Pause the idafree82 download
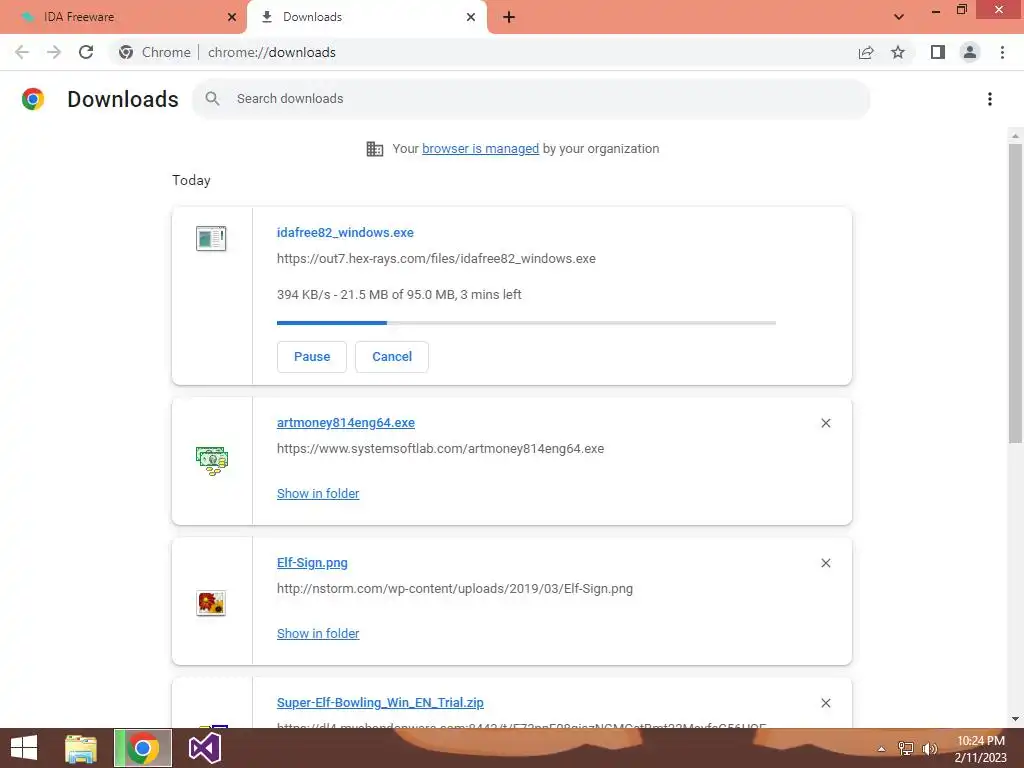Screen dimensions: 1024x768 (x=312, y=357)
